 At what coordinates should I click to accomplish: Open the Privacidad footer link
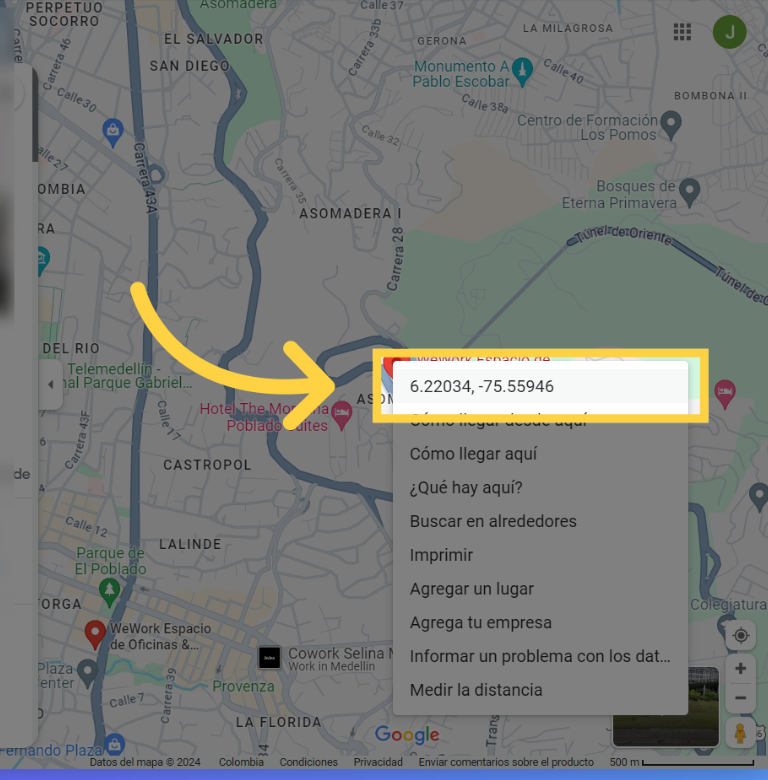(x=378, y=762)
